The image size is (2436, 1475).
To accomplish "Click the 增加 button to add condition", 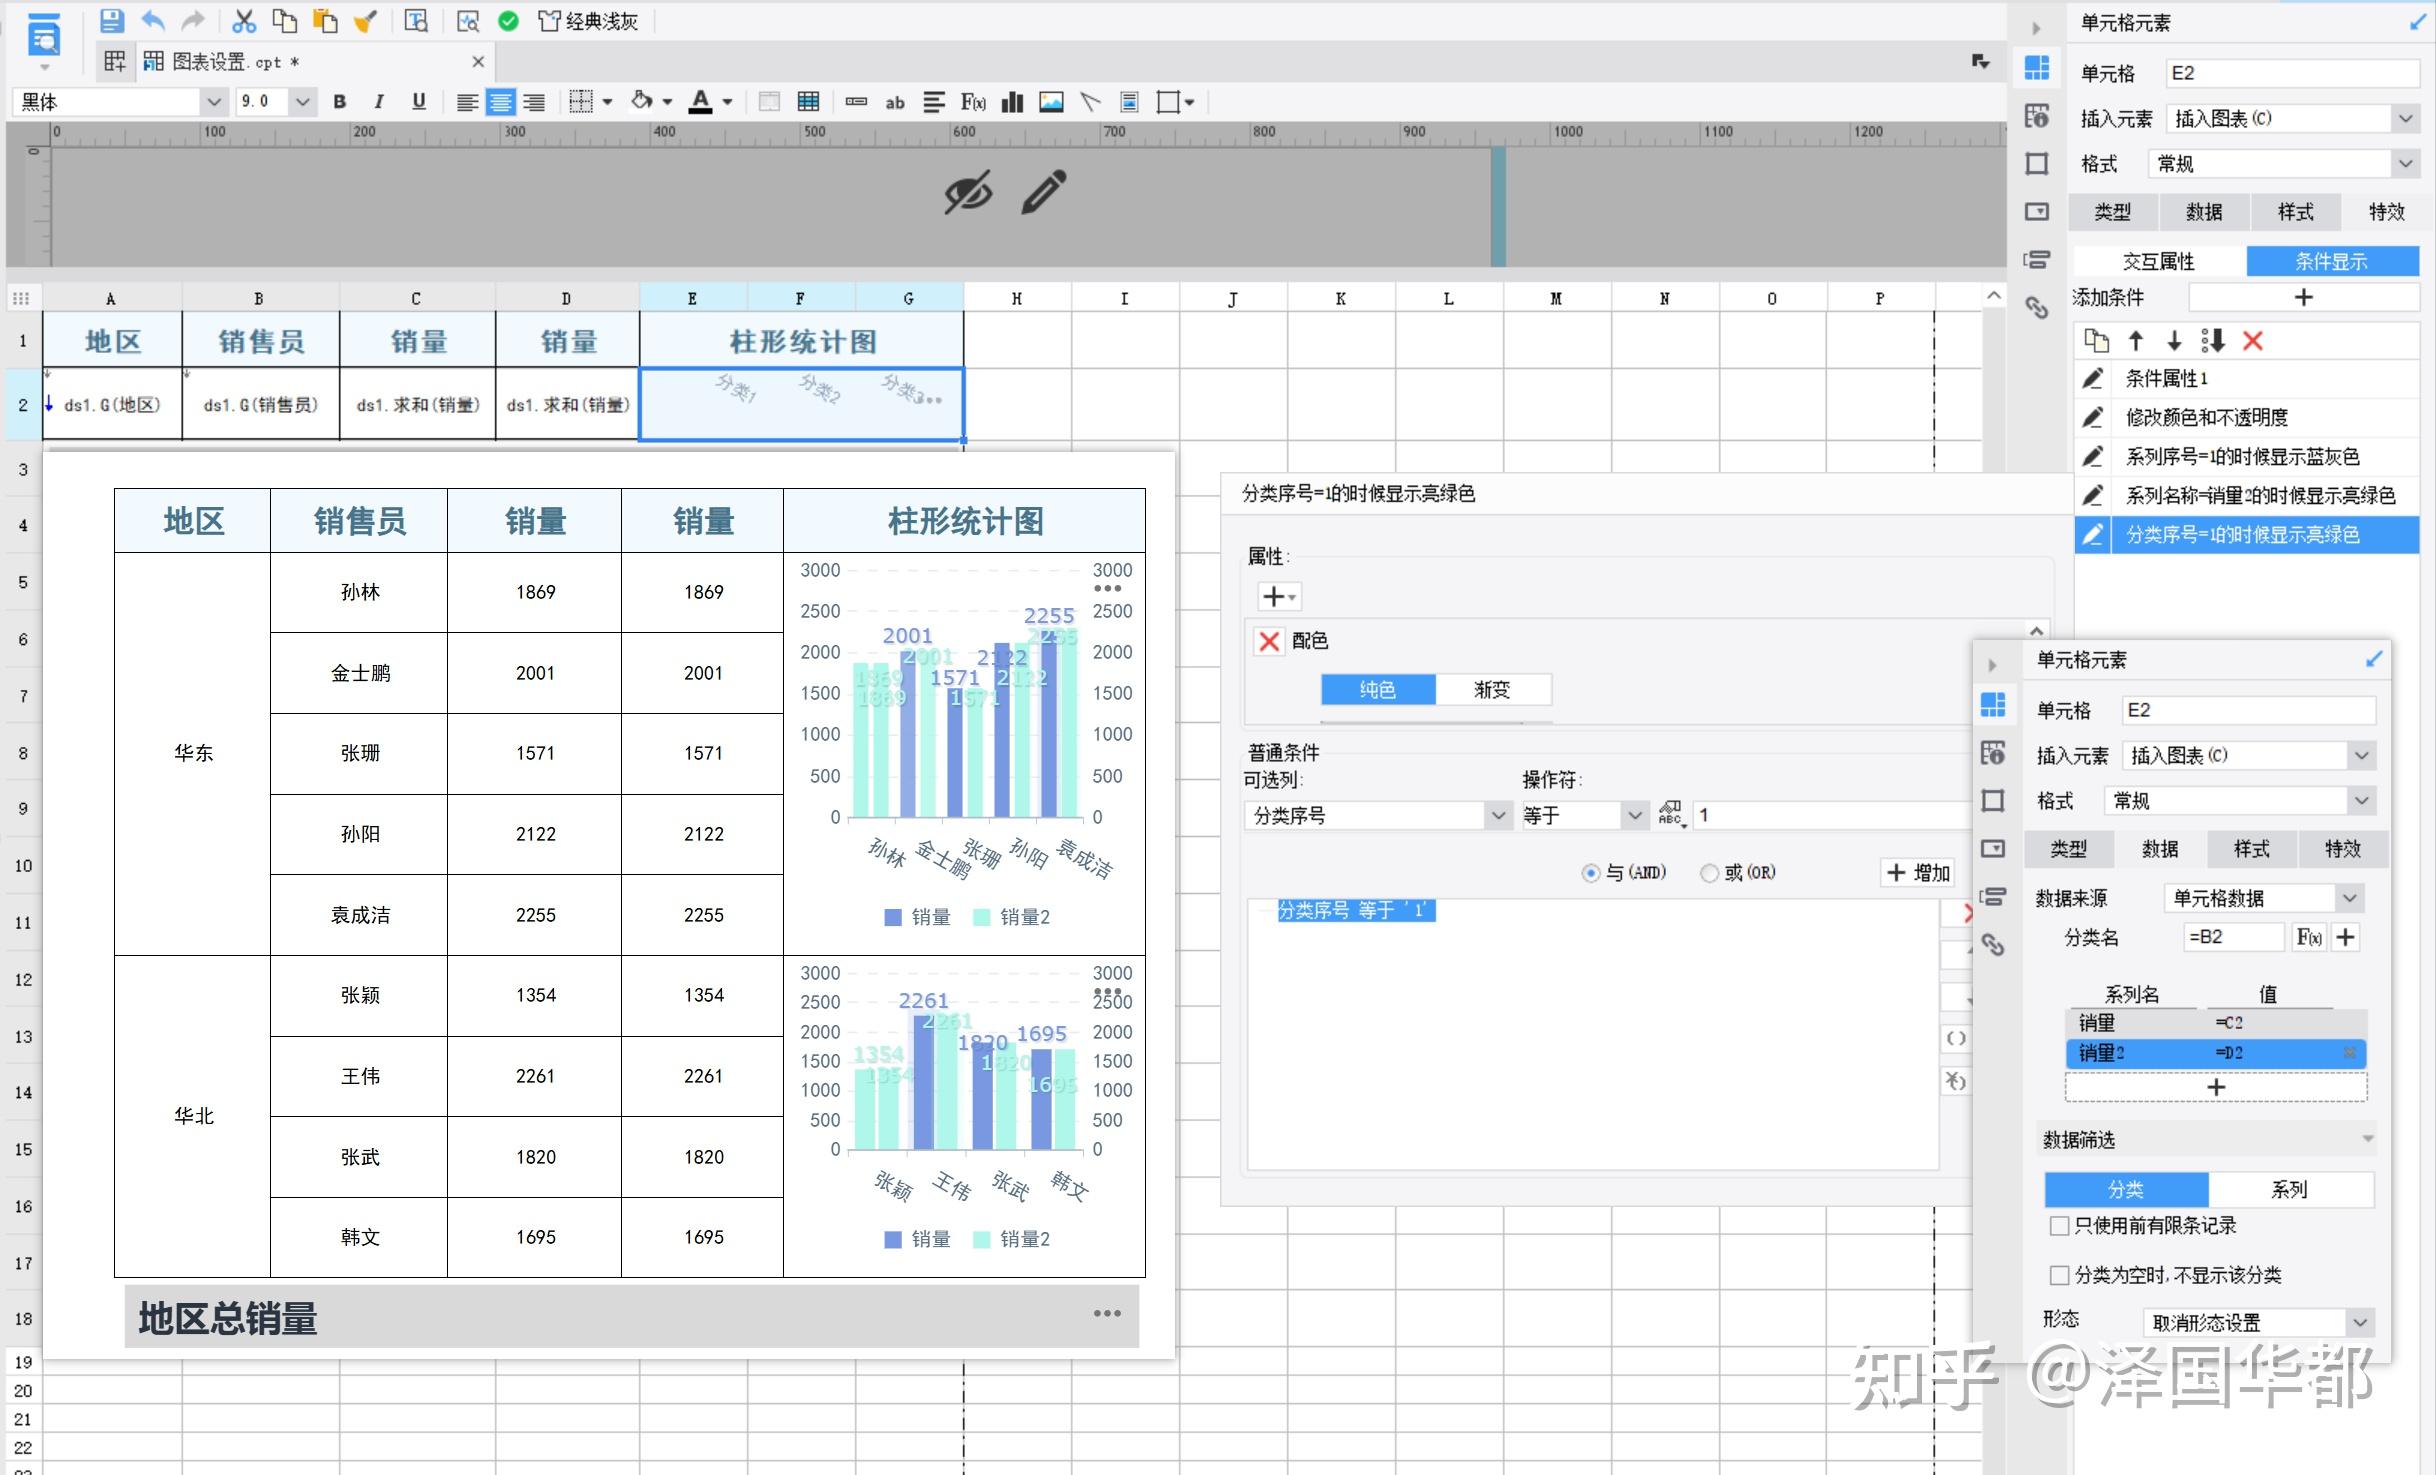I will point(1917,872).
